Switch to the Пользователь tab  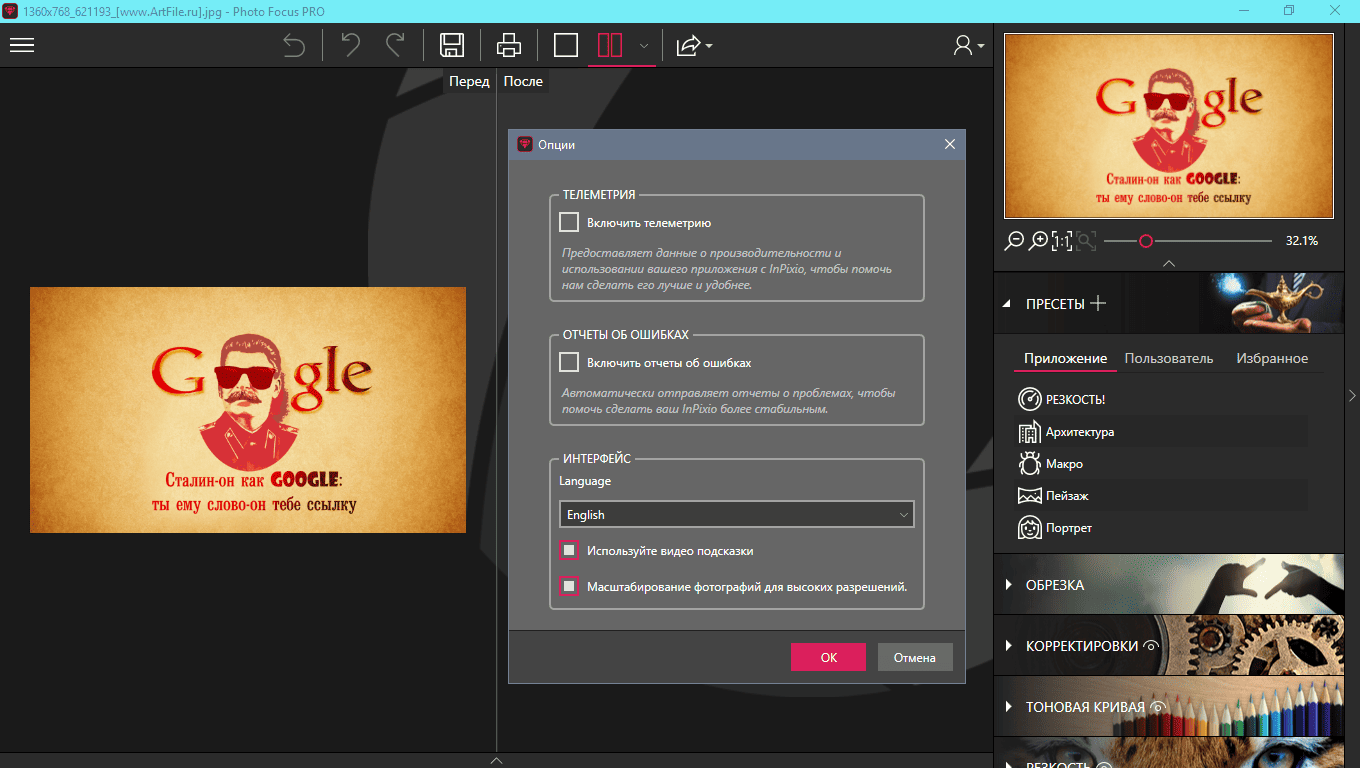click(1169, 358)
